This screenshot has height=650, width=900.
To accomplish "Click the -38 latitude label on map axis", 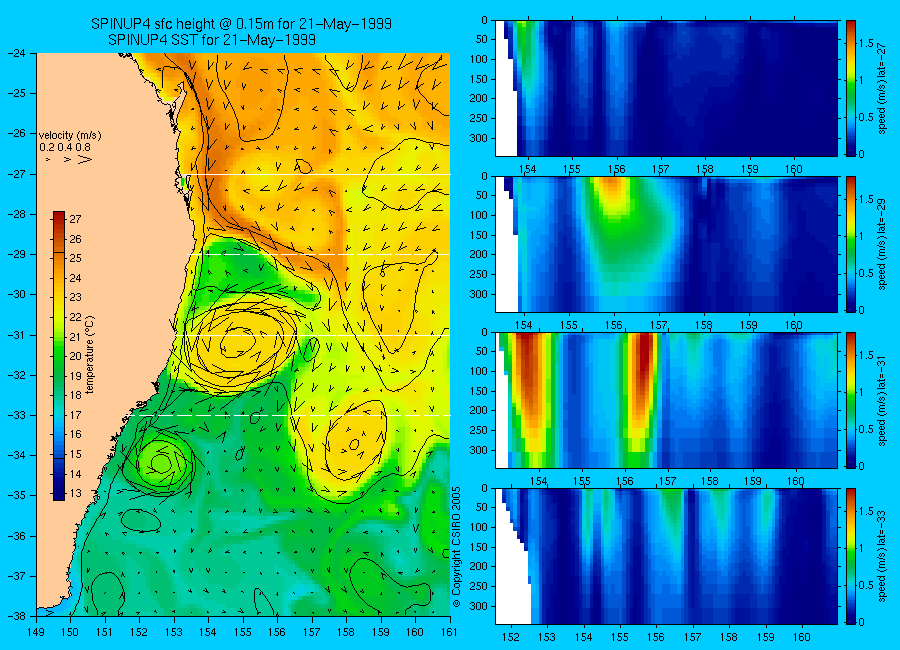I will tap(16, 616).
